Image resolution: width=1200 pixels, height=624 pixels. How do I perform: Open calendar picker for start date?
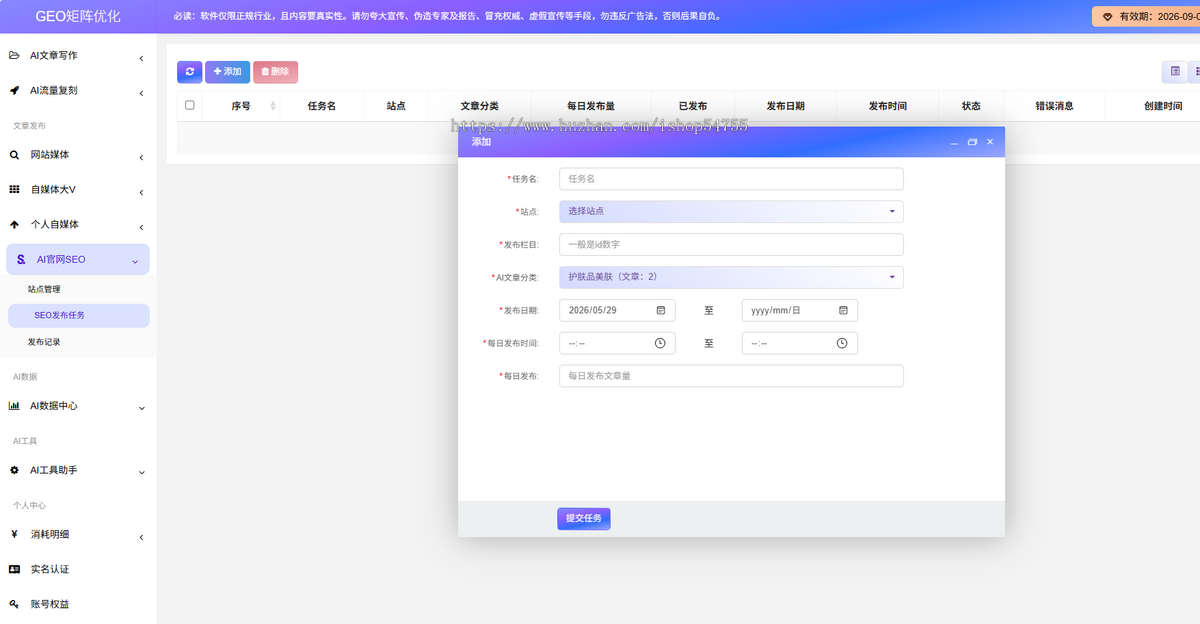tap(661, 310)
